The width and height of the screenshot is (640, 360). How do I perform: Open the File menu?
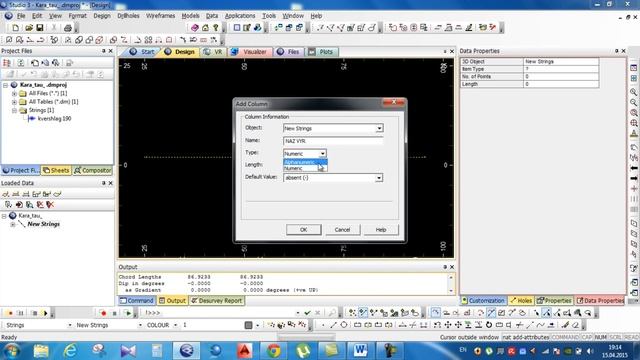pyautogui.click(x=21, y=16)
